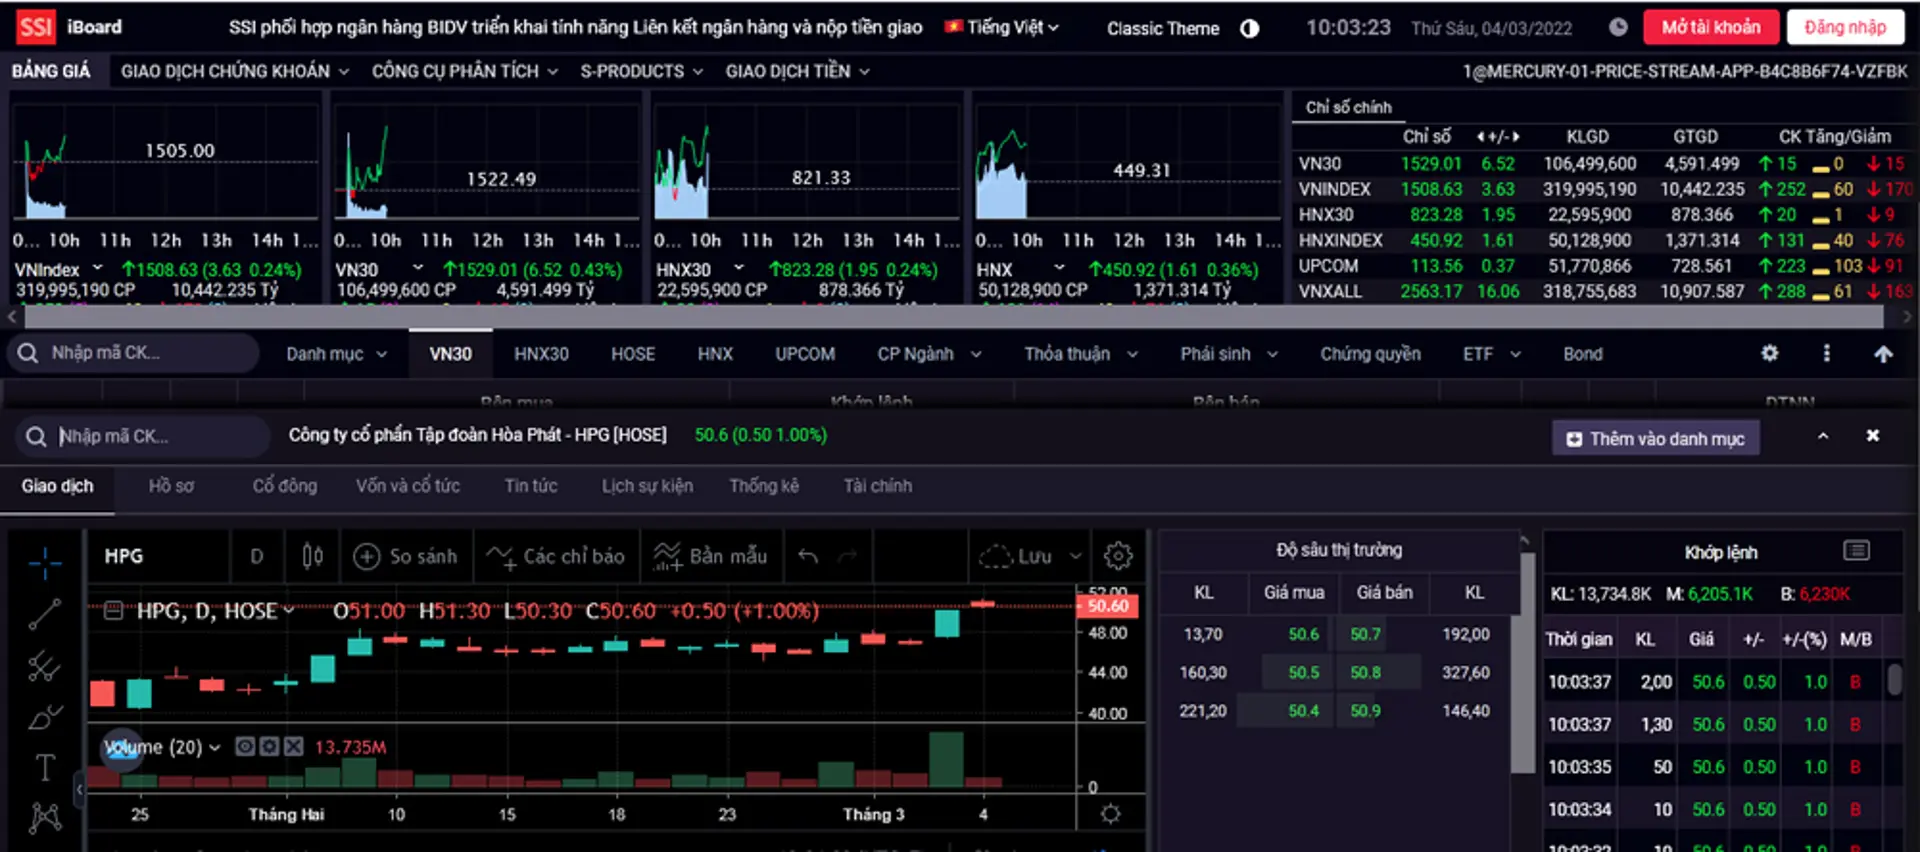Select the text annotation tool
Image resolution: width=1920 pixels, height=852 pixels.
(x=45, y=767)
